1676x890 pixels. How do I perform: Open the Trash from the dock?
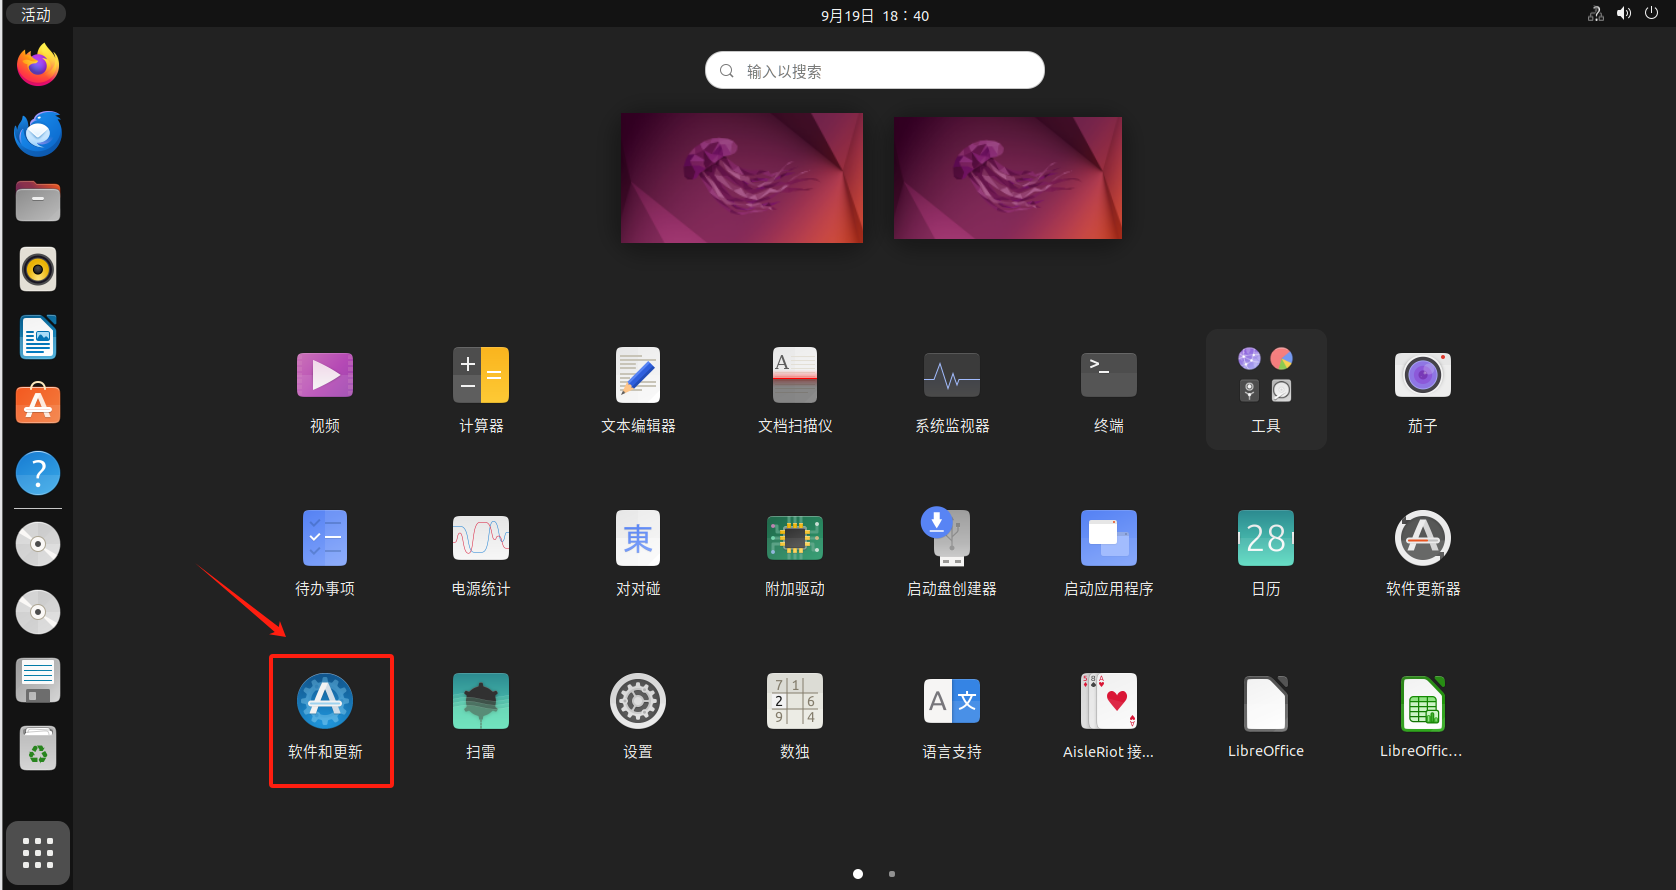tap(38, 748)
